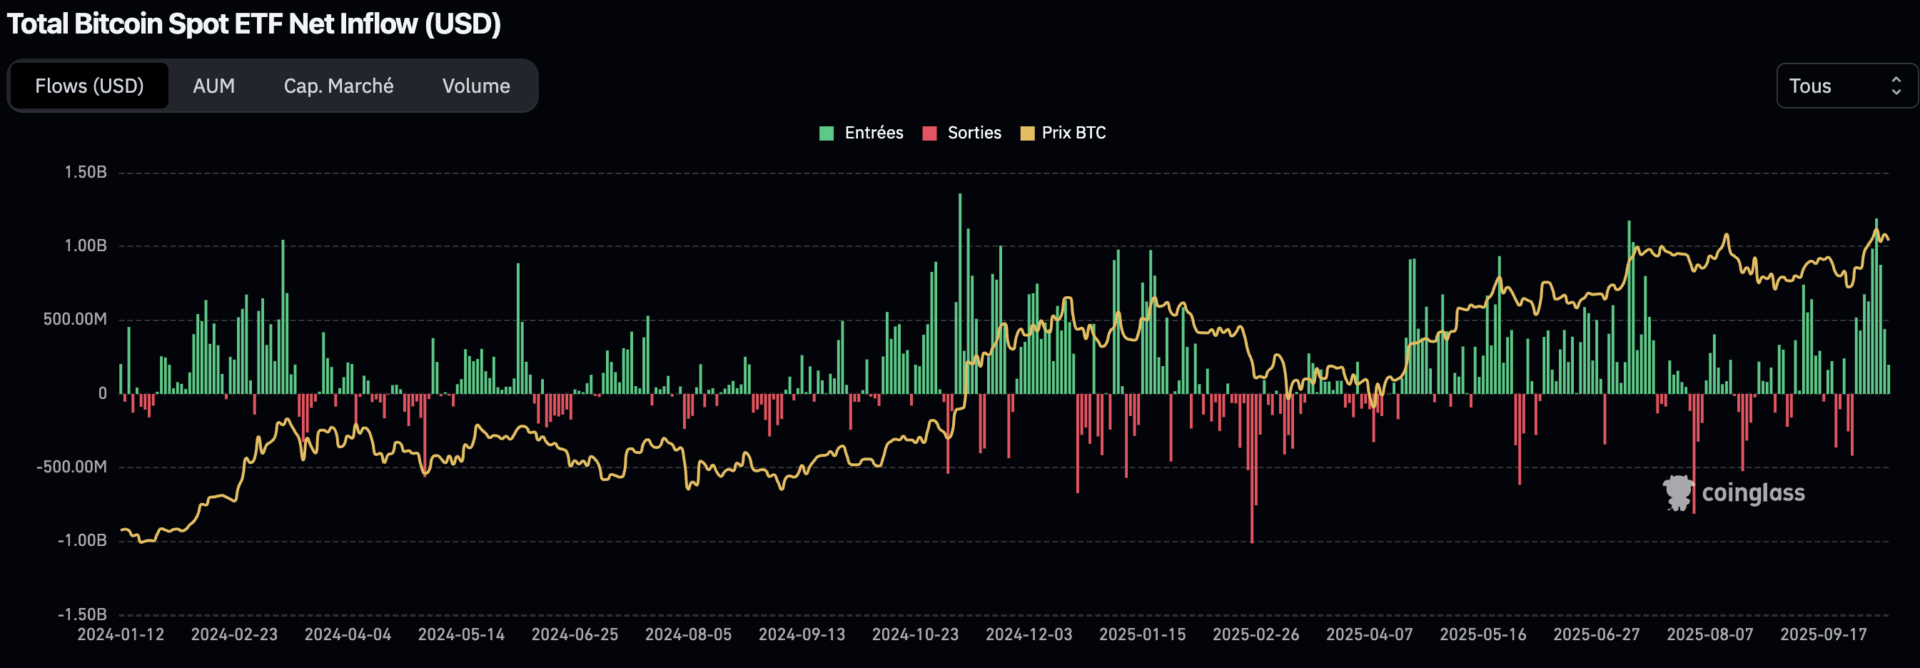Viewport: 1920px width, 668px height.
Task: Open the AUM tab
Action: tap(214, 86)
